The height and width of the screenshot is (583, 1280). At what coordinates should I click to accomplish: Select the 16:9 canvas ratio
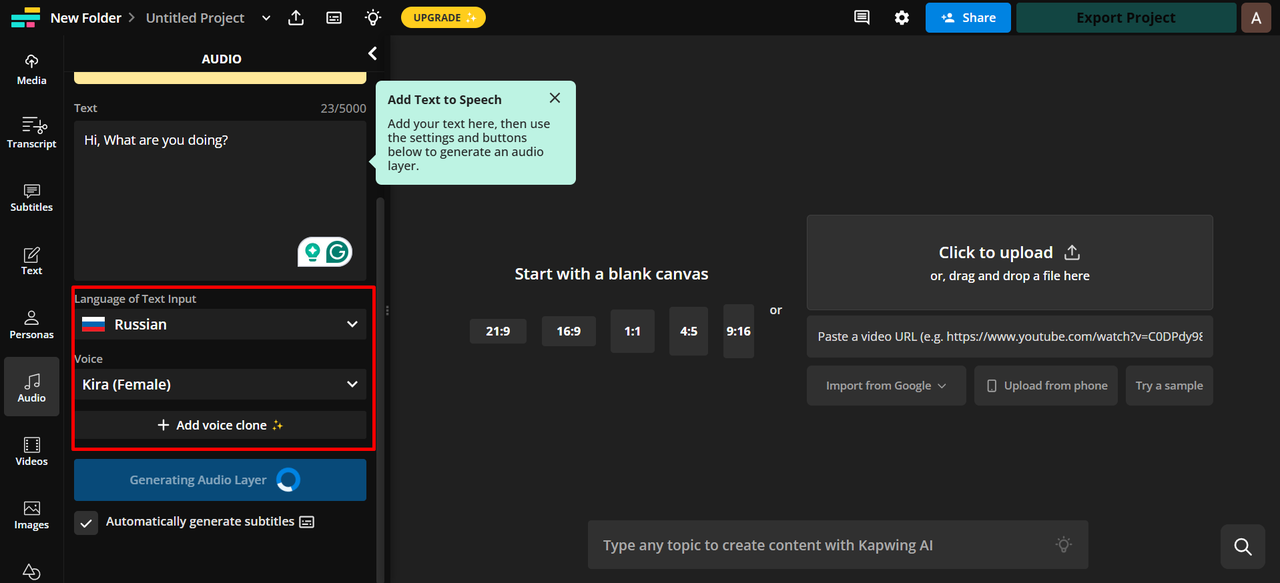pos(569,331)
